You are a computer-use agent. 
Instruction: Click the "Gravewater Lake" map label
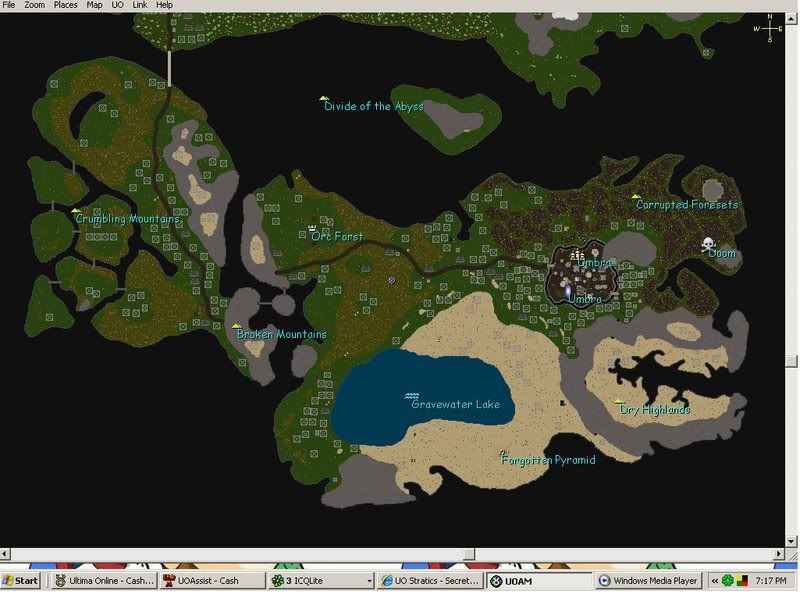[456, 405]
